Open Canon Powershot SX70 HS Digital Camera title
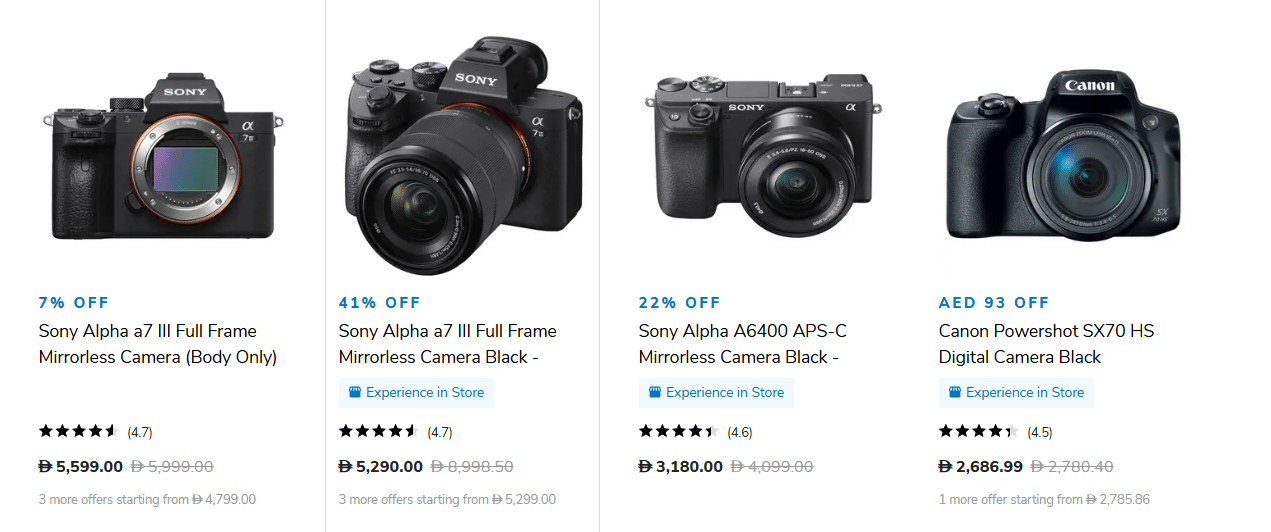 point(1046,344)
